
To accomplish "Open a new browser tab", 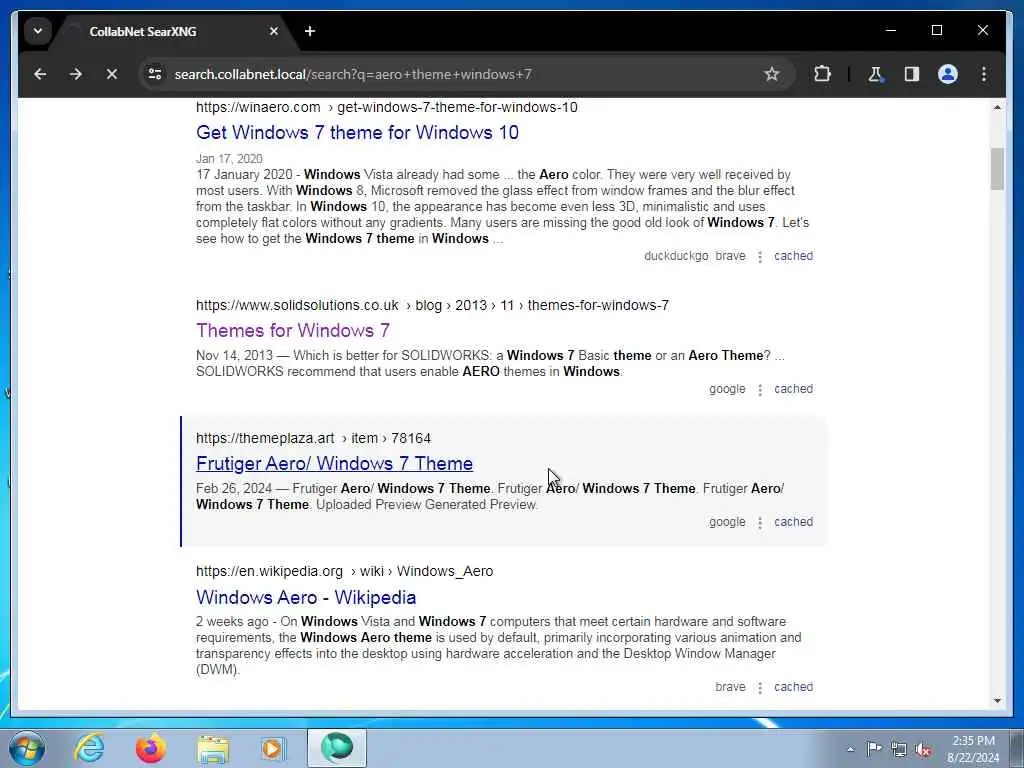I will pos(310,31).
